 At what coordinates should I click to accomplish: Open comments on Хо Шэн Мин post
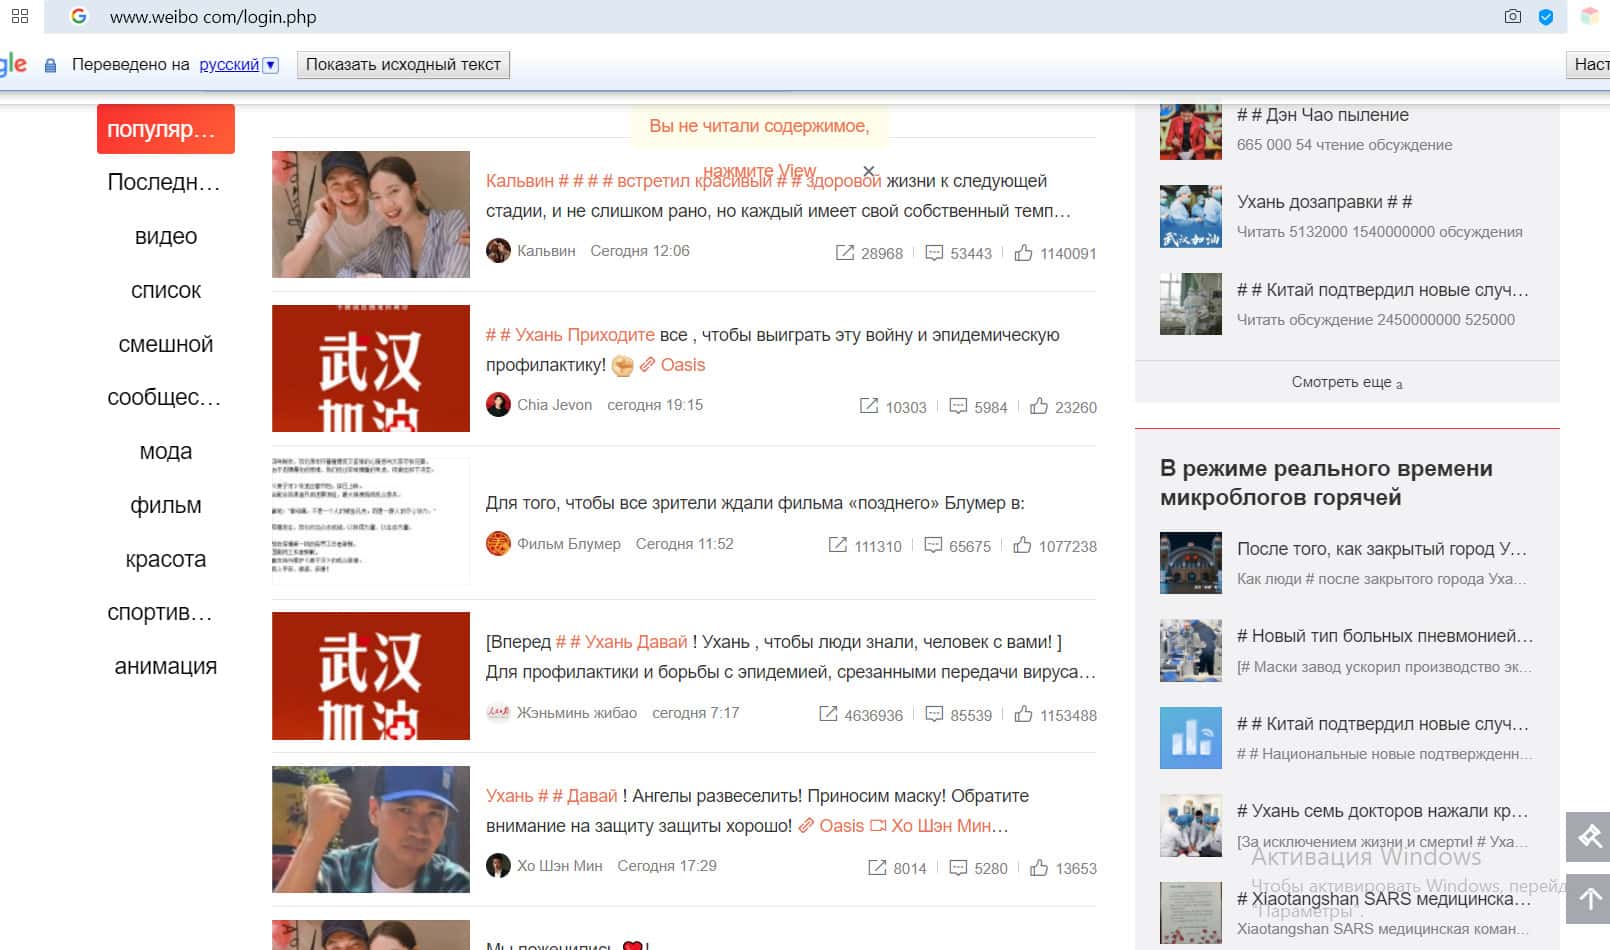point(958,867)
